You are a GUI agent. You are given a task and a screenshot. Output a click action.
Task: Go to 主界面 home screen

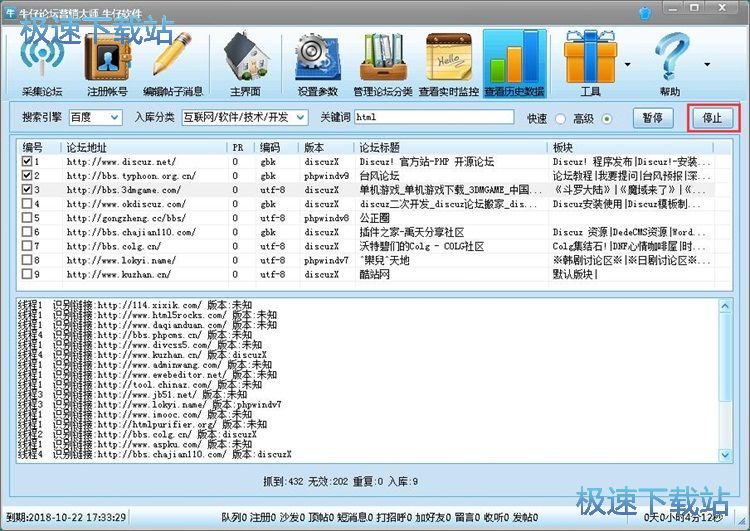(x=245, y=64)
